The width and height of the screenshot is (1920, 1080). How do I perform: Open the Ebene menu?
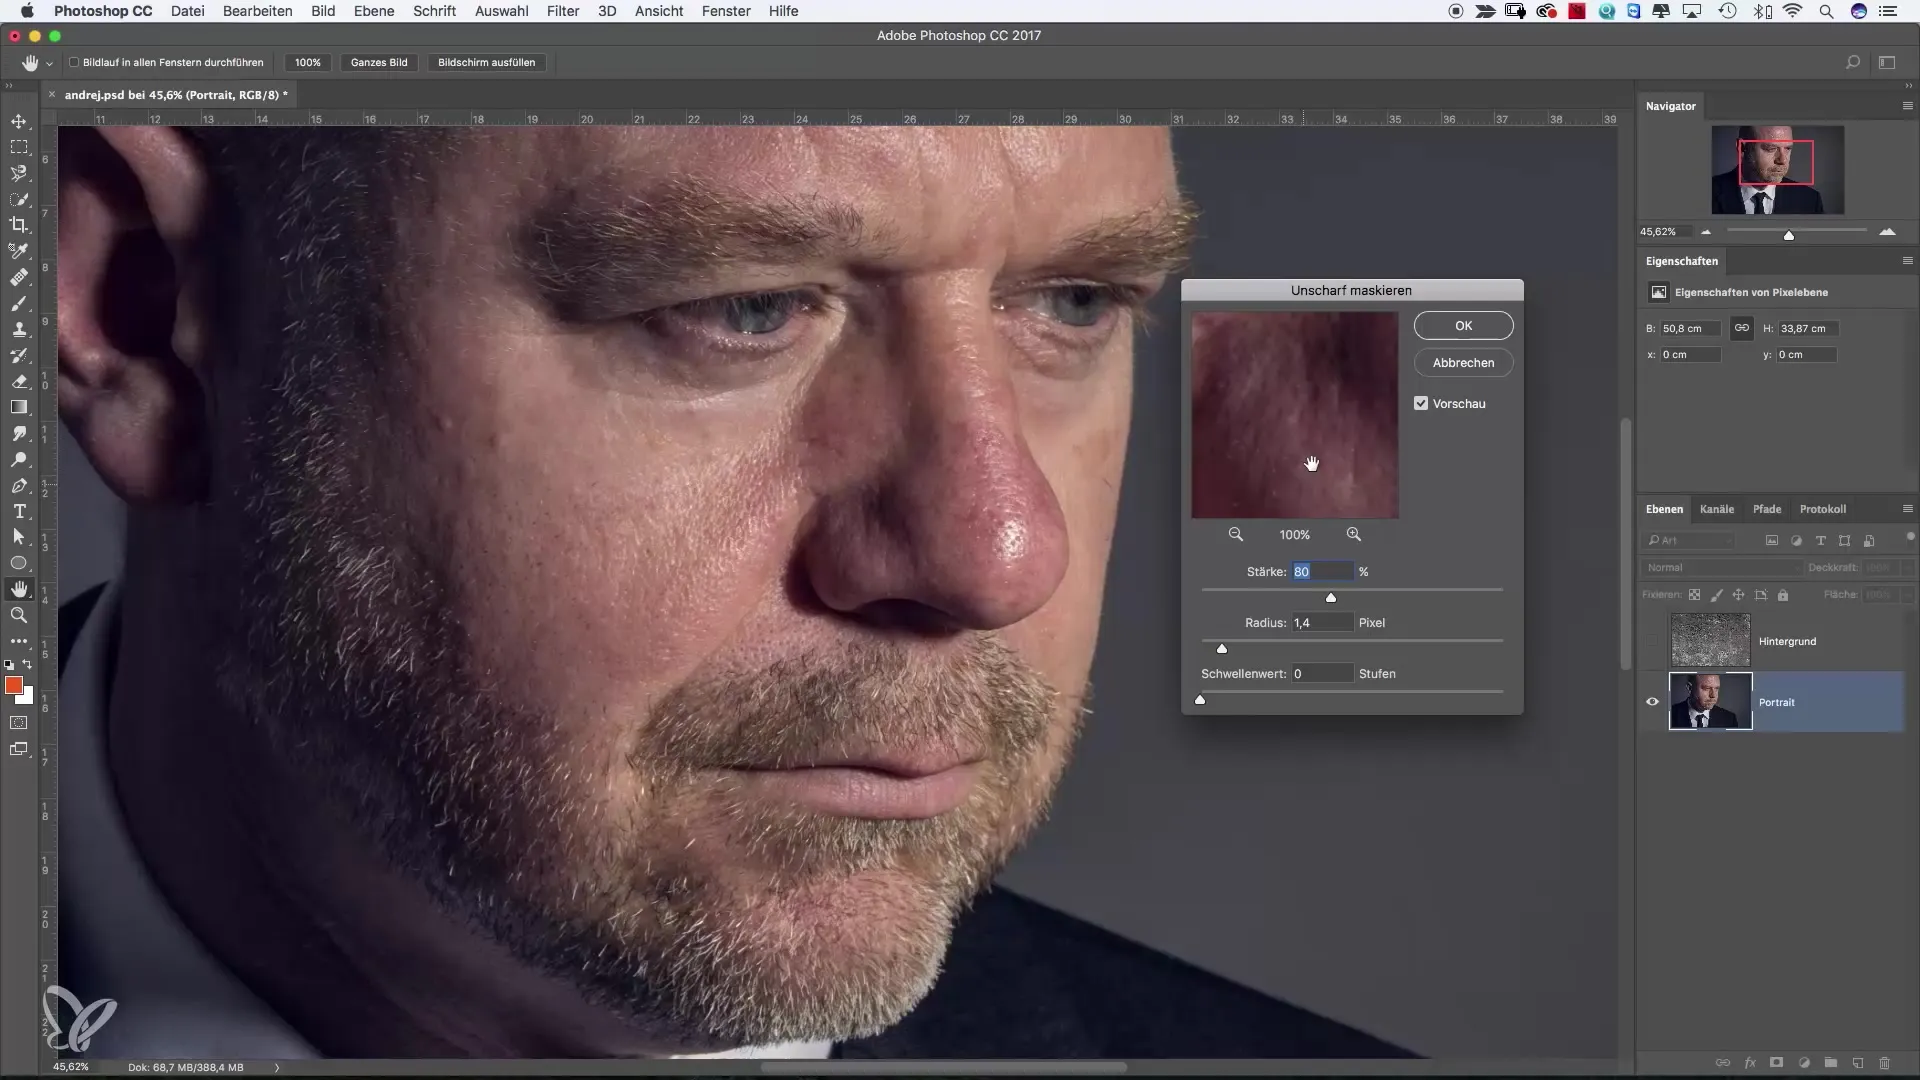pos(373,11)
